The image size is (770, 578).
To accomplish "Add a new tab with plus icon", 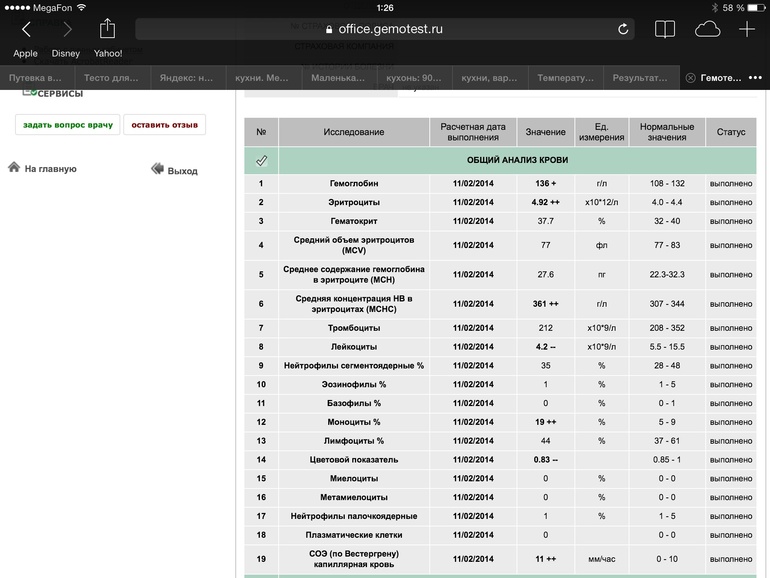I will tap(747, 30).
